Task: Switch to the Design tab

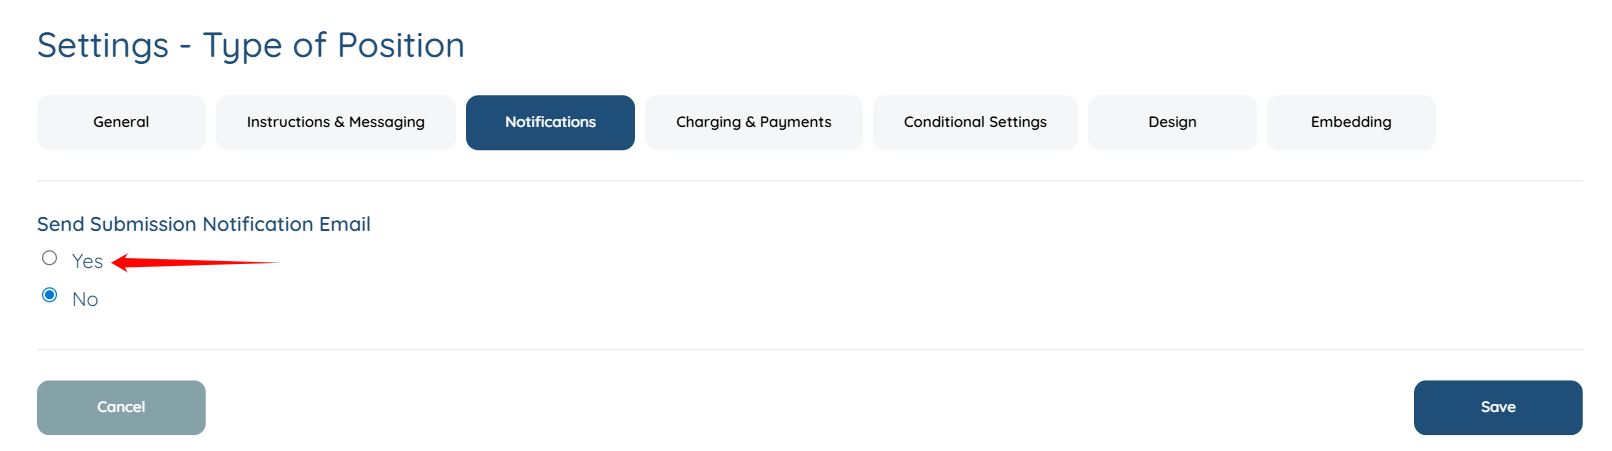Action: 1172,122
